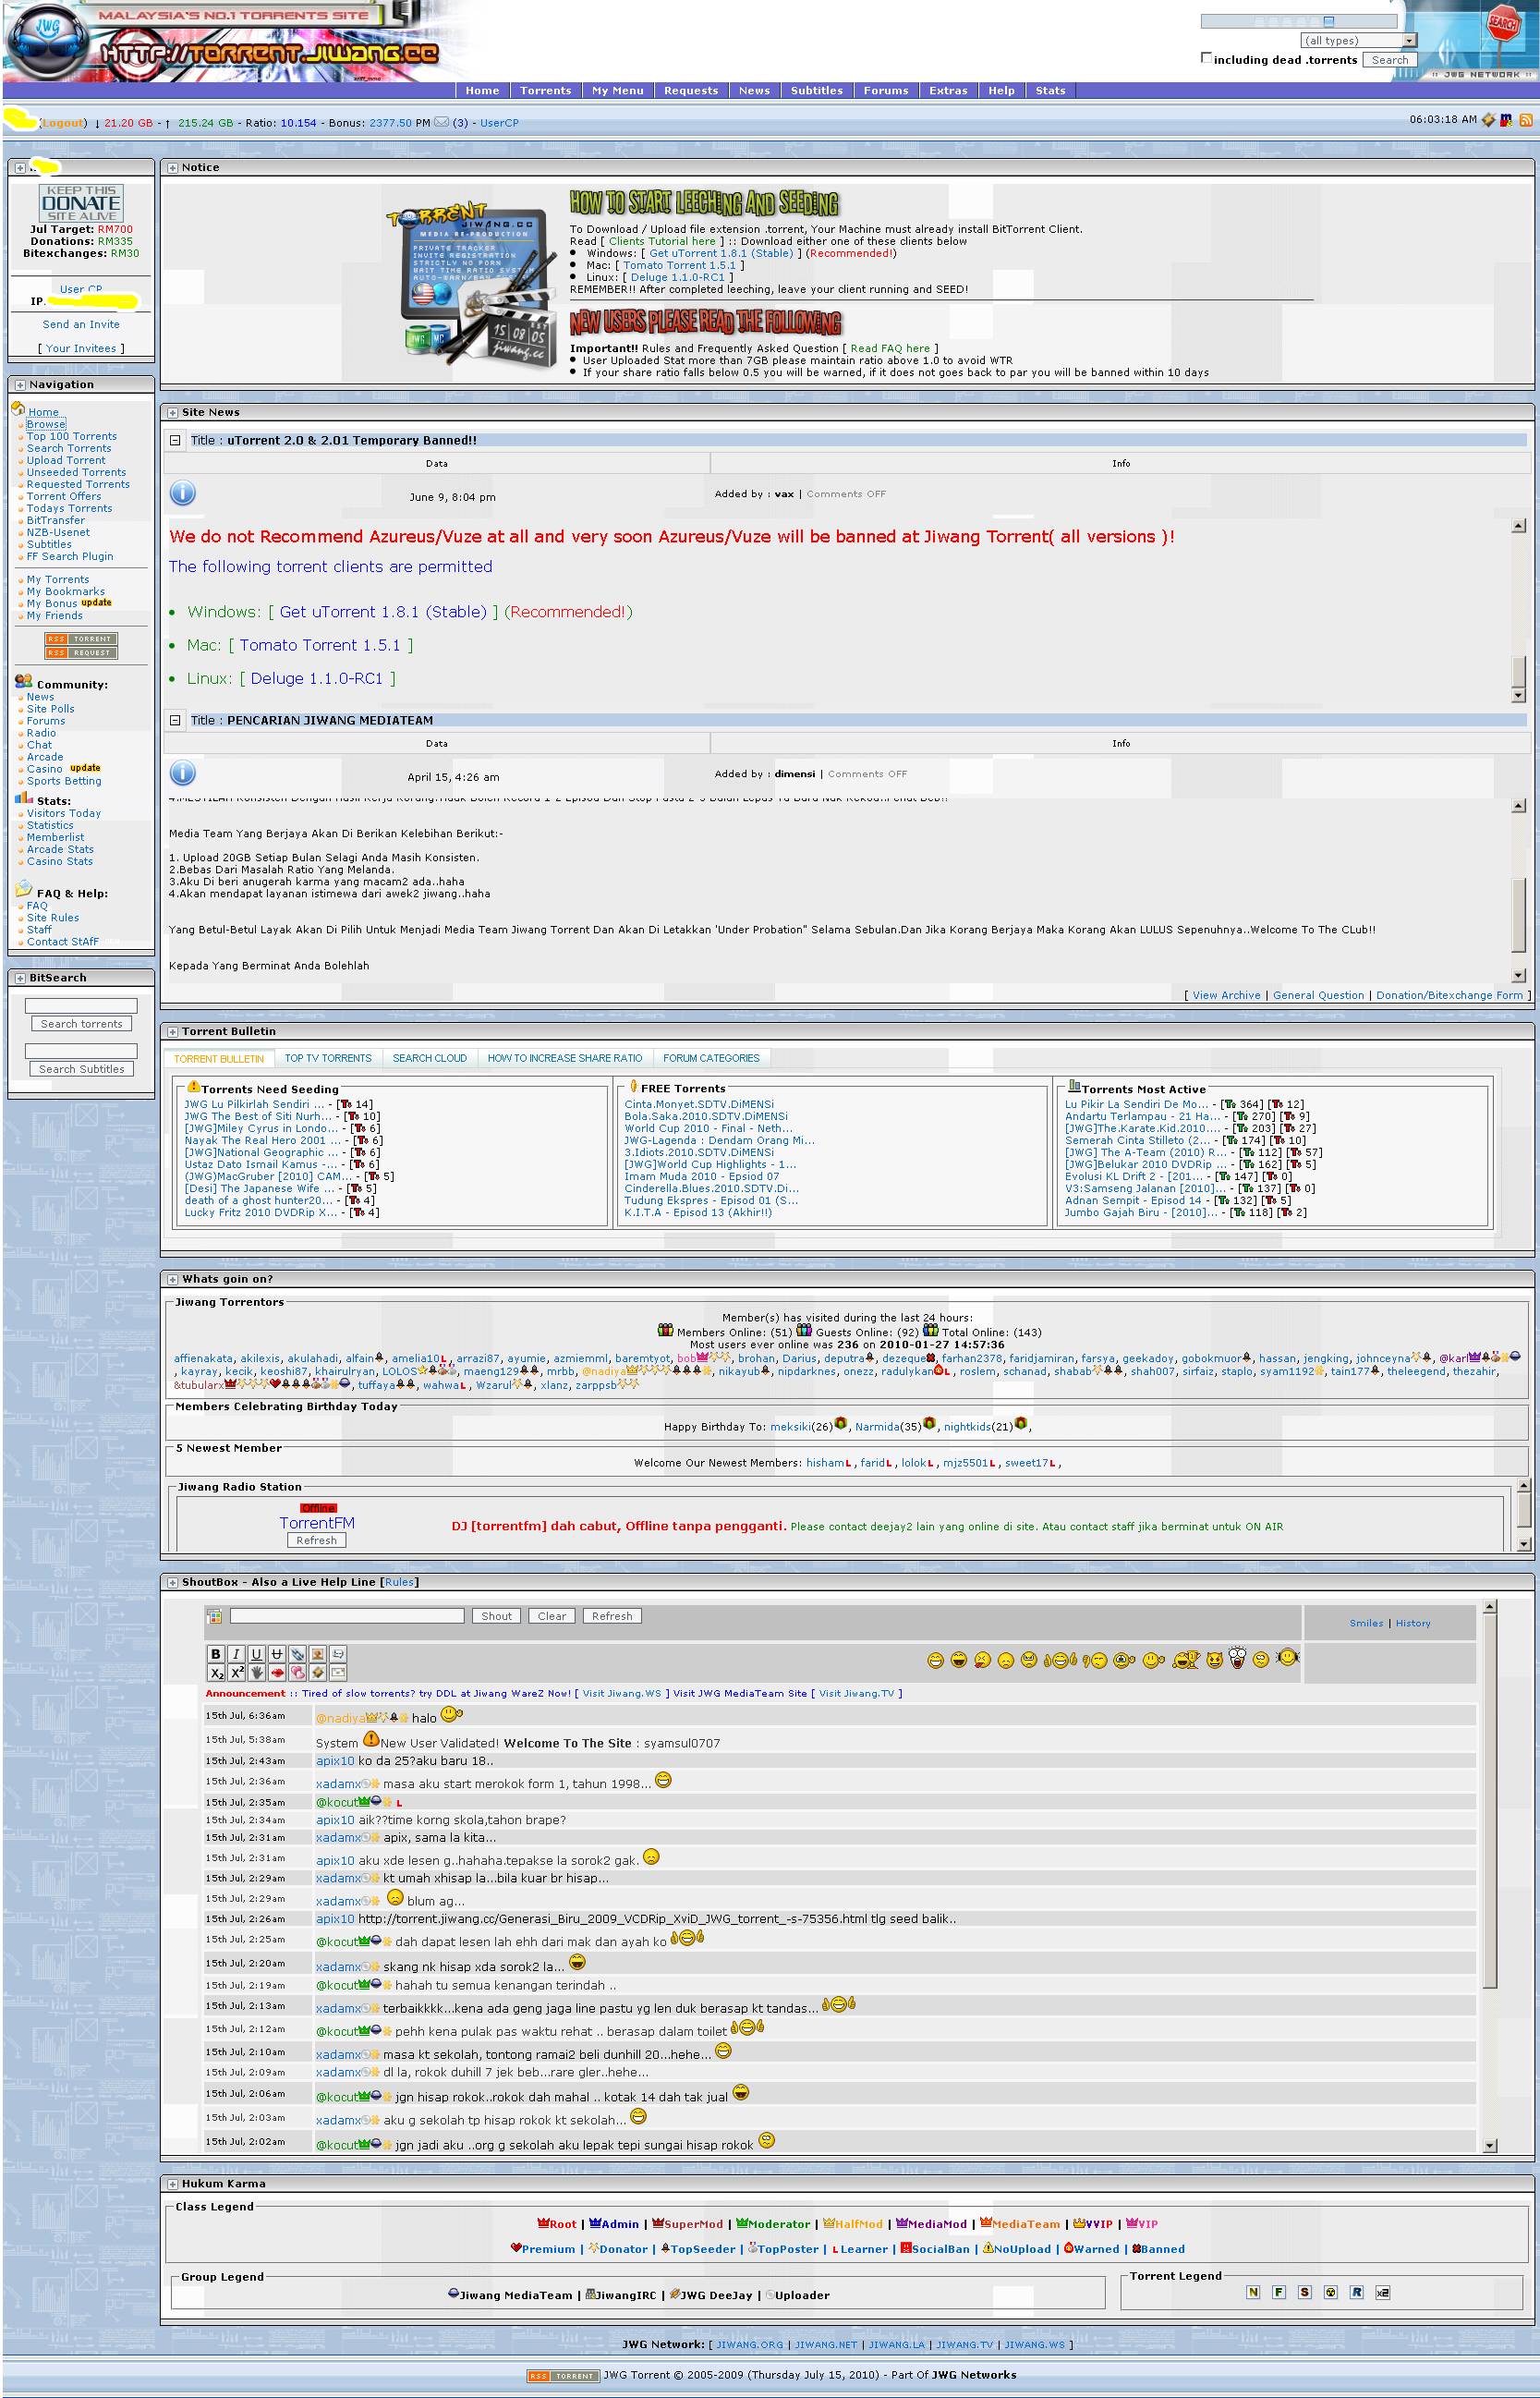The width and height of the screenshot is (1540, 2398).
Task: Click the red SEARCH stop-sign icon
Action: (x=1503, y=23)
